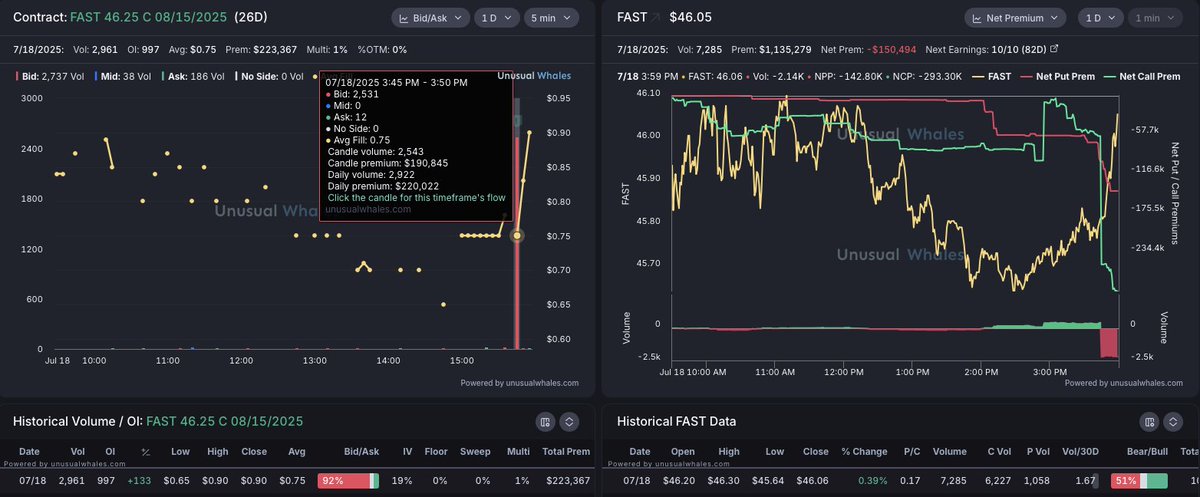Viewport: 1200px width, 497px height.
Task: Toggle No Side volume series in legend
Action: (271, 76)
